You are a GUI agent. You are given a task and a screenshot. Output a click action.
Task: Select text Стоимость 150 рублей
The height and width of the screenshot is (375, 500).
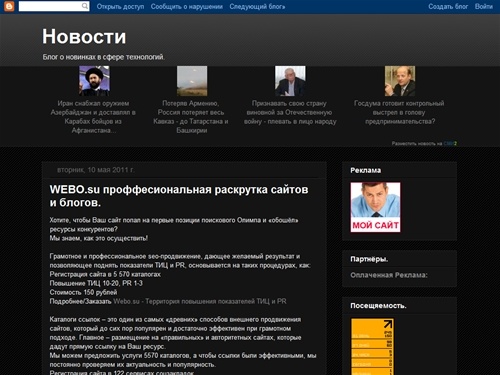(x=83, y=292)
